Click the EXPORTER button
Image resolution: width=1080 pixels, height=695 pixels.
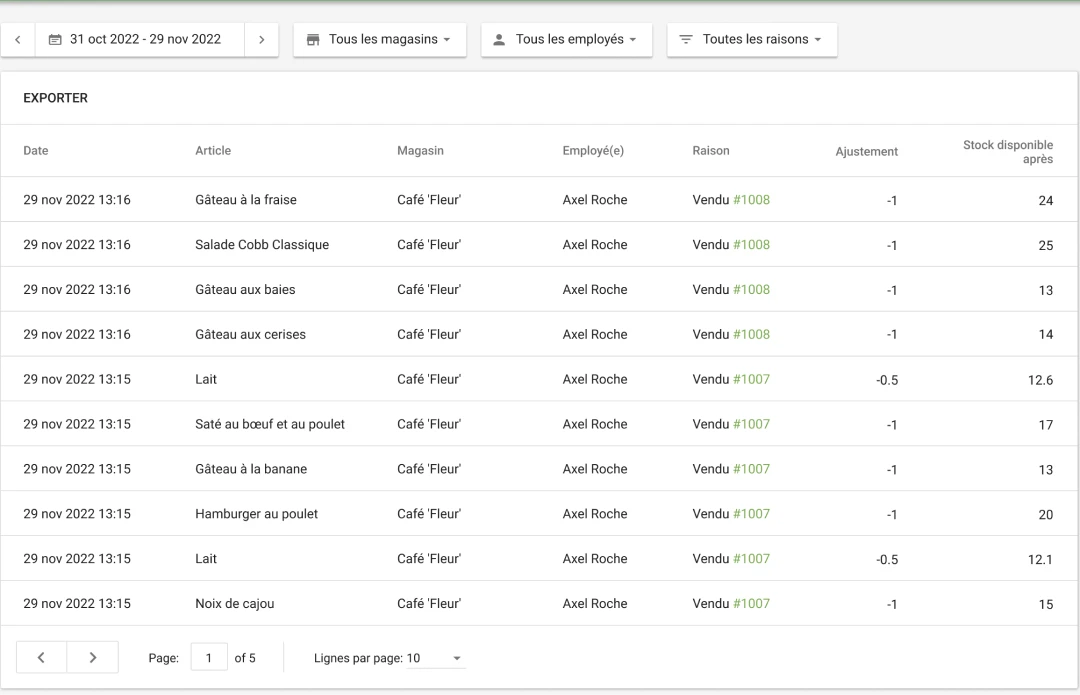pos(55,98)
